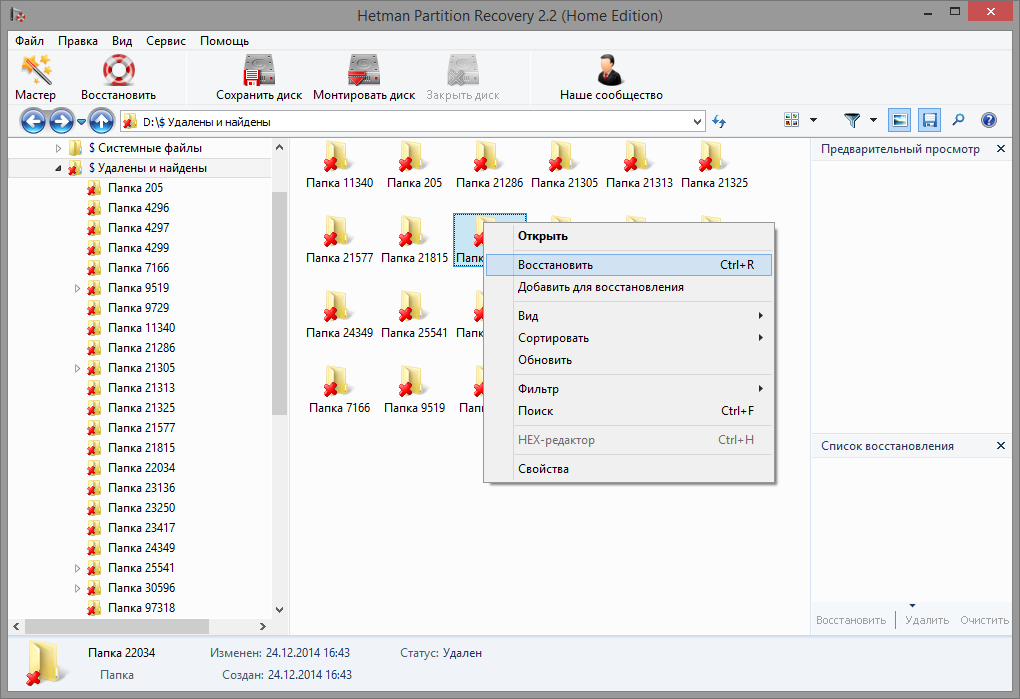Open the address bar path dropdown
This screenshot has width=1020, height=699.
[x=697, y=122]
